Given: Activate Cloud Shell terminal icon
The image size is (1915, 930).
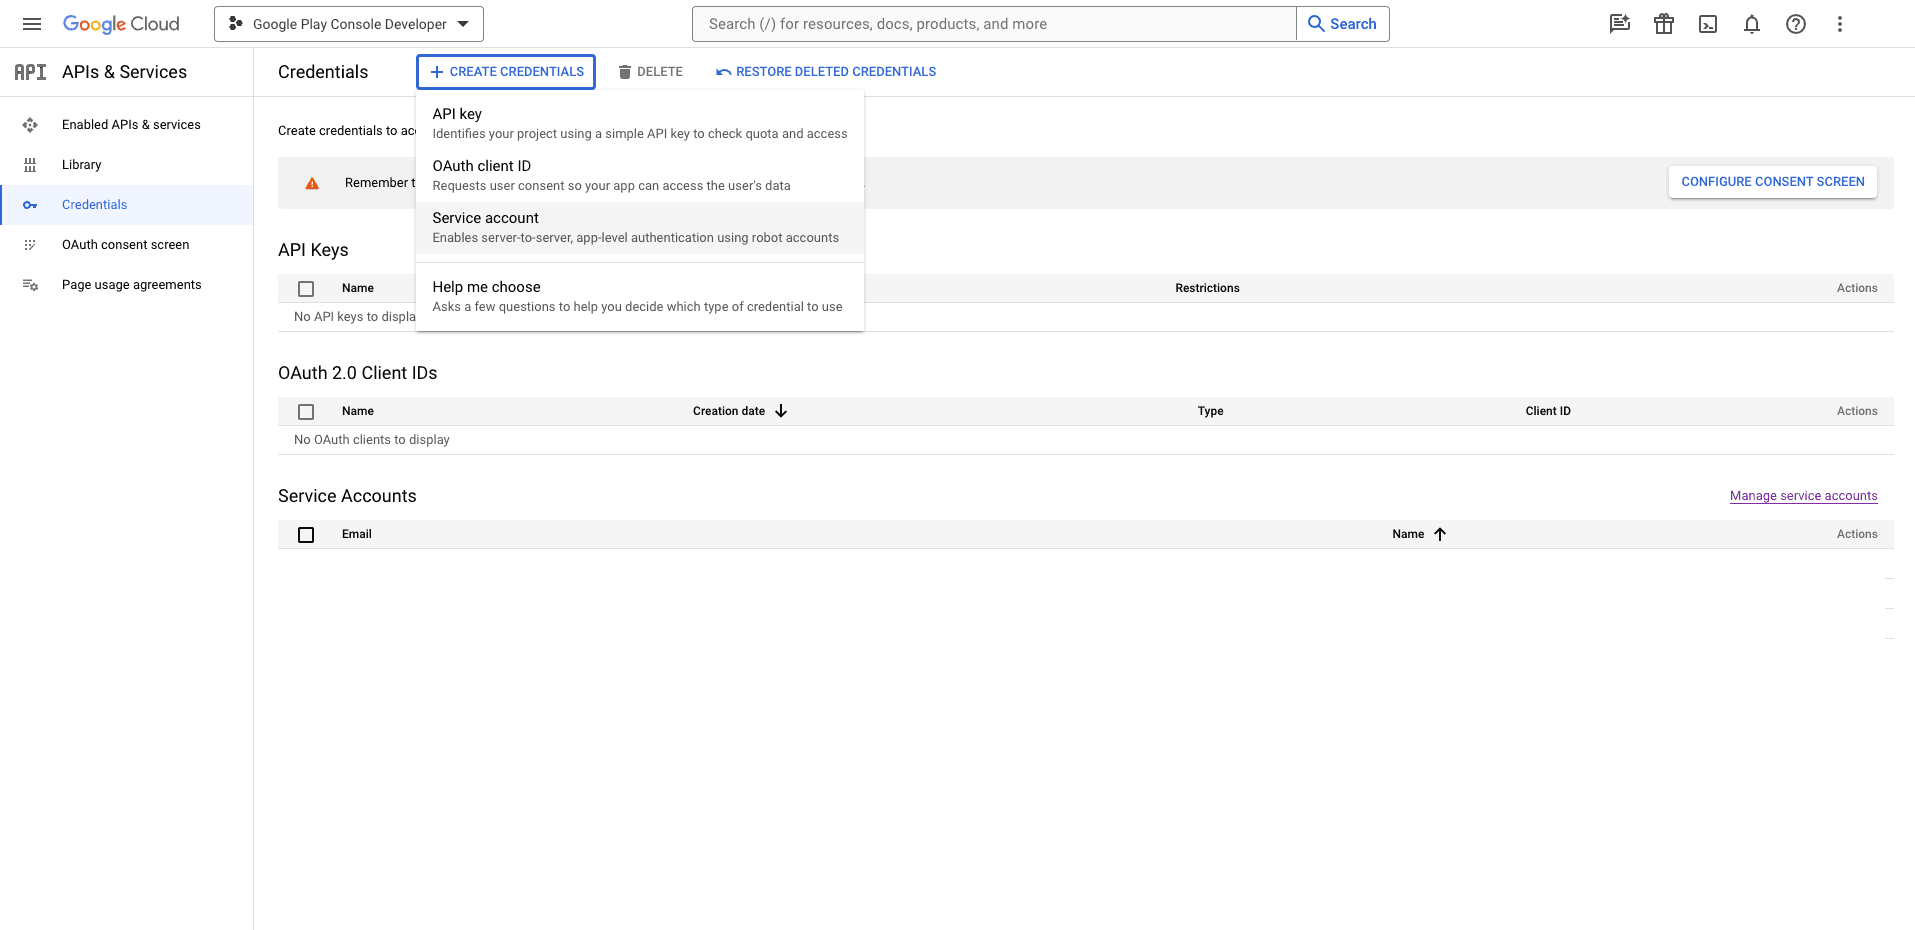Looking at the screenshot, I should click(x=1707, y=24).
